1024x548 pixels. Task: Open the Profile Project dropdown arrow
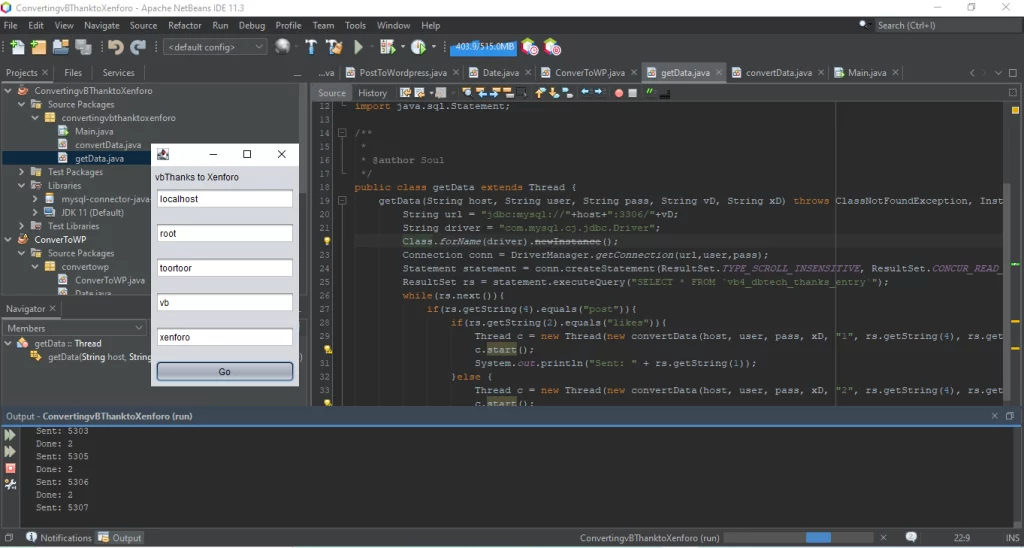434,47
